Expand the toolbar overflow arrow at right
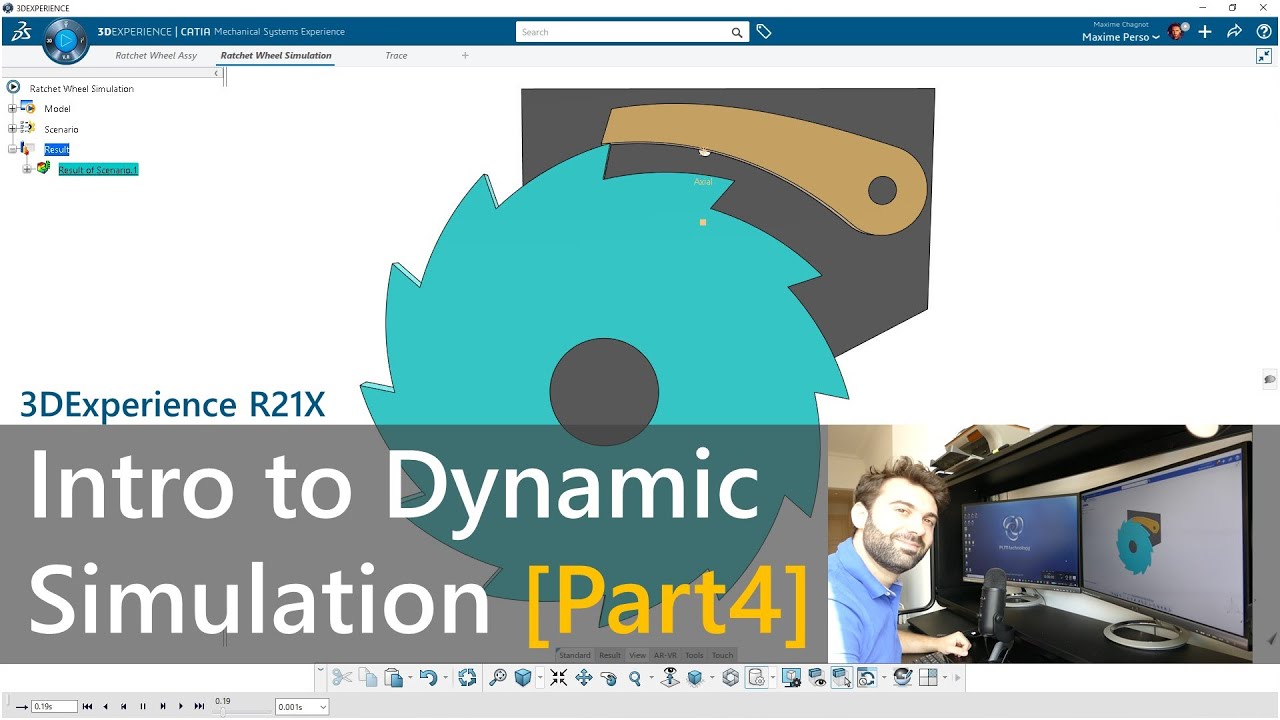The image size is (1280, 720). [957, 678]
